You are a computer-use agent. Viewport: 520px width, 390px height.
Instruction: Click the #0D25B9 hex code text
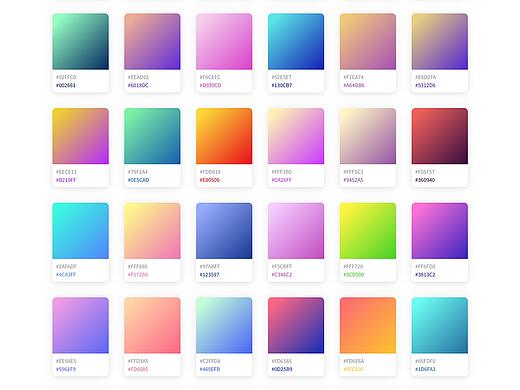click(282, 369)
